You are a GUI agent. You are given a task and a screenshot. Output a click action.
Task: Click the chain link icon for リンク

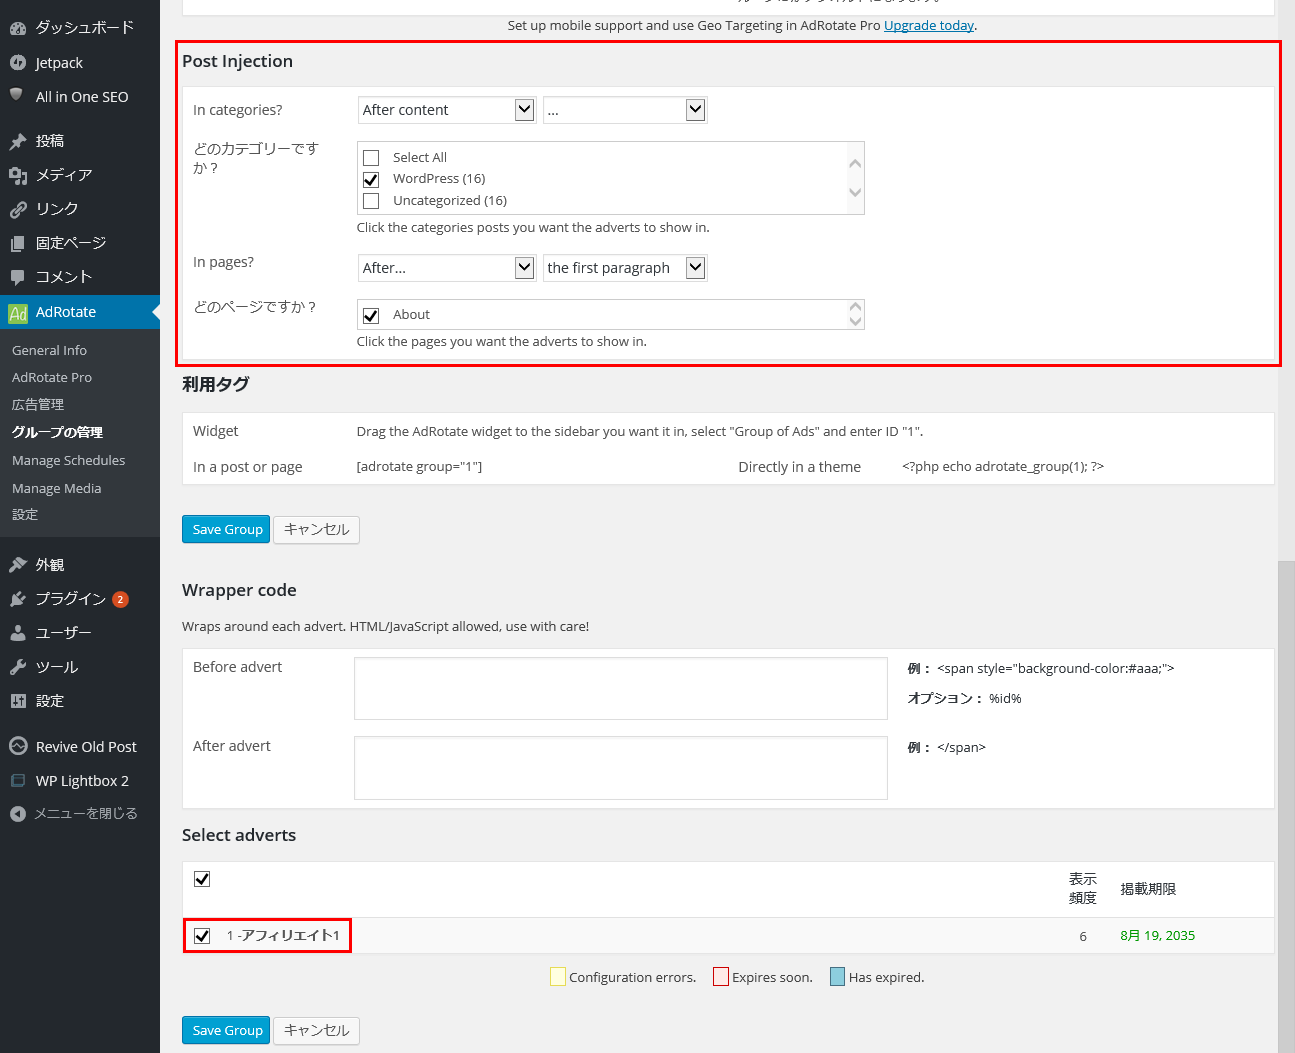tap(17, 209)
